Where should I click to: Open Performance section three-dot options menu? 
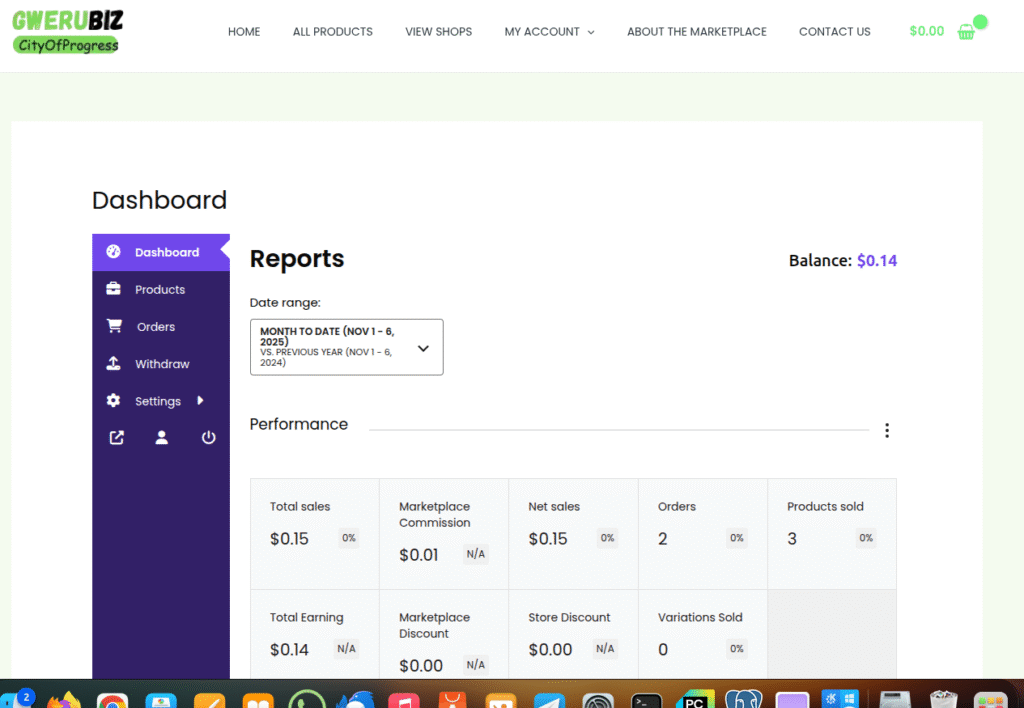coord(886,430)
